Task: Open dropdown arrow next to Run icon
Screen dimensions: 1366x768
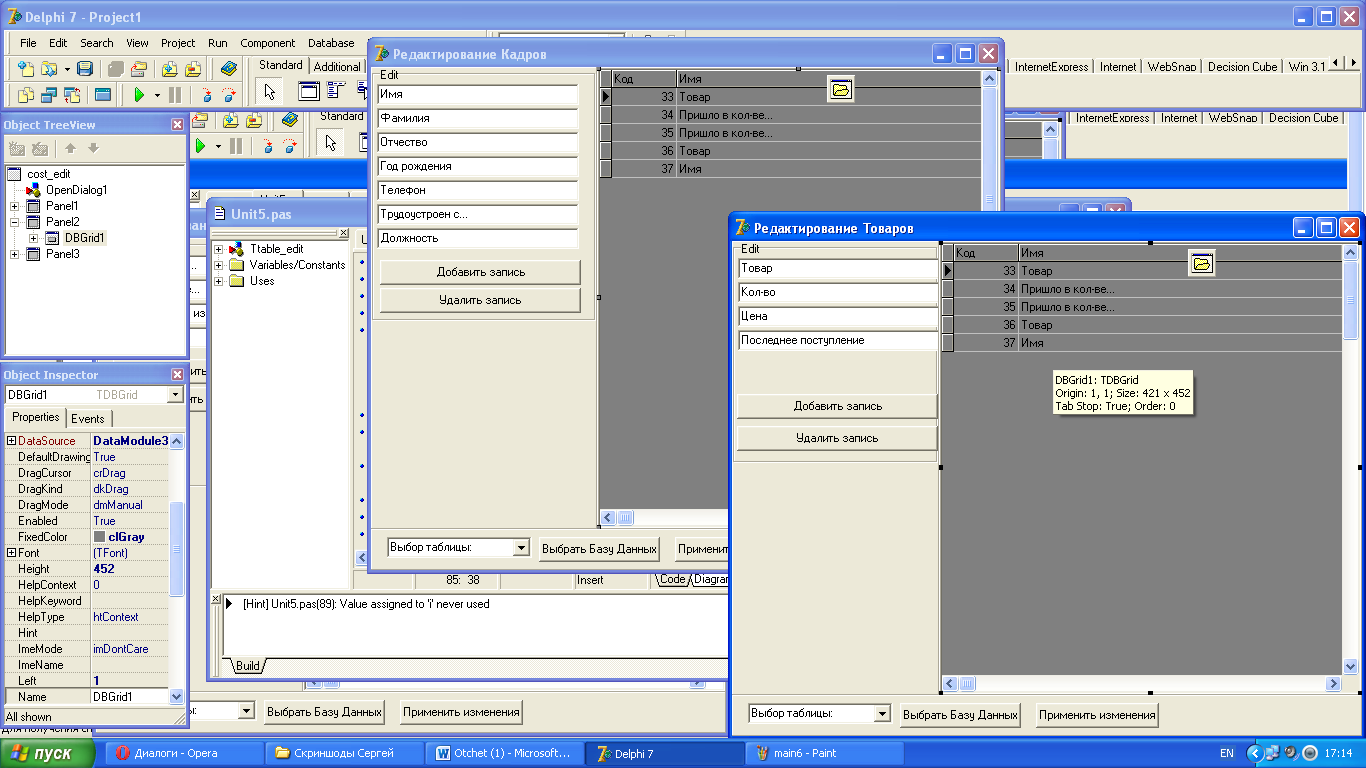Action: 157,95
